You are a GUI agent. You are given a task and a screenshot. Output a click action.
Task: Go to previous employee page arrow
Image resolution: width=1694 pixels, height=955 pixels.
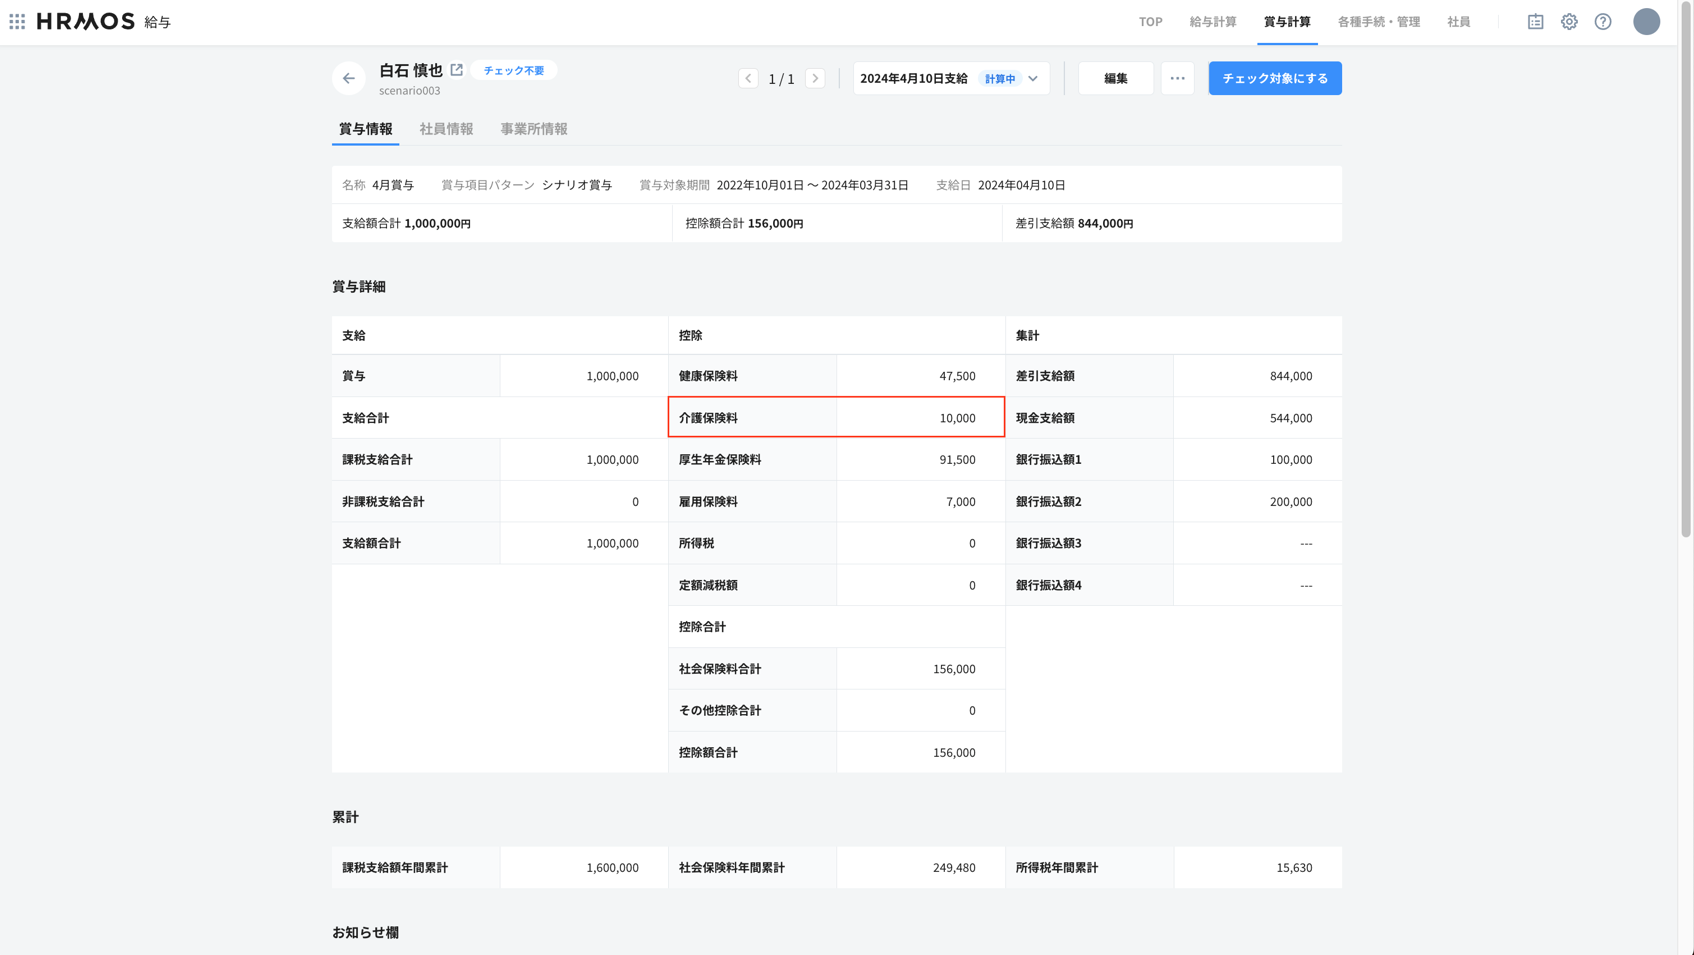click(748, 78)
